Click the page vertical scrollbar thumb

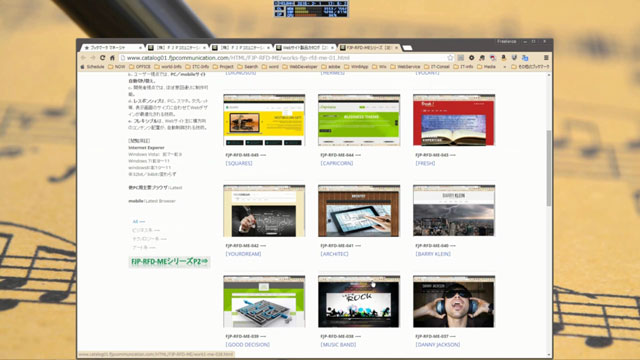click(x=549, y=168)
